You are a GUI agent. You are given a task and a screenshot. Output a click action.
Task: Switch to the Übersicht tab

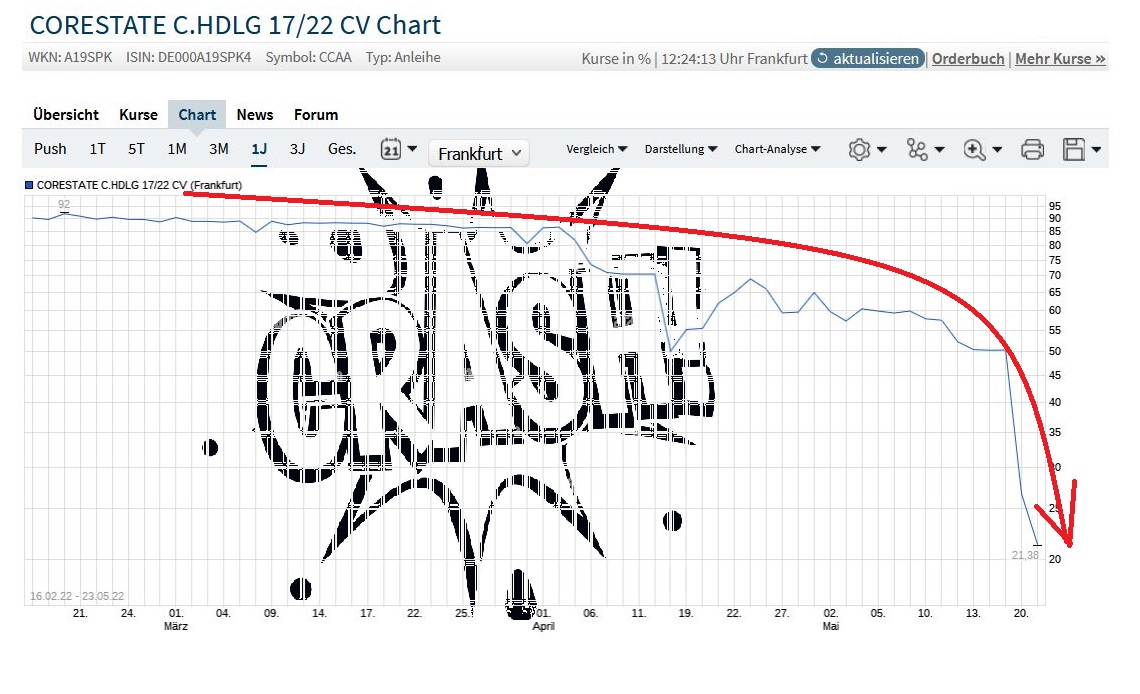point(66,114)
